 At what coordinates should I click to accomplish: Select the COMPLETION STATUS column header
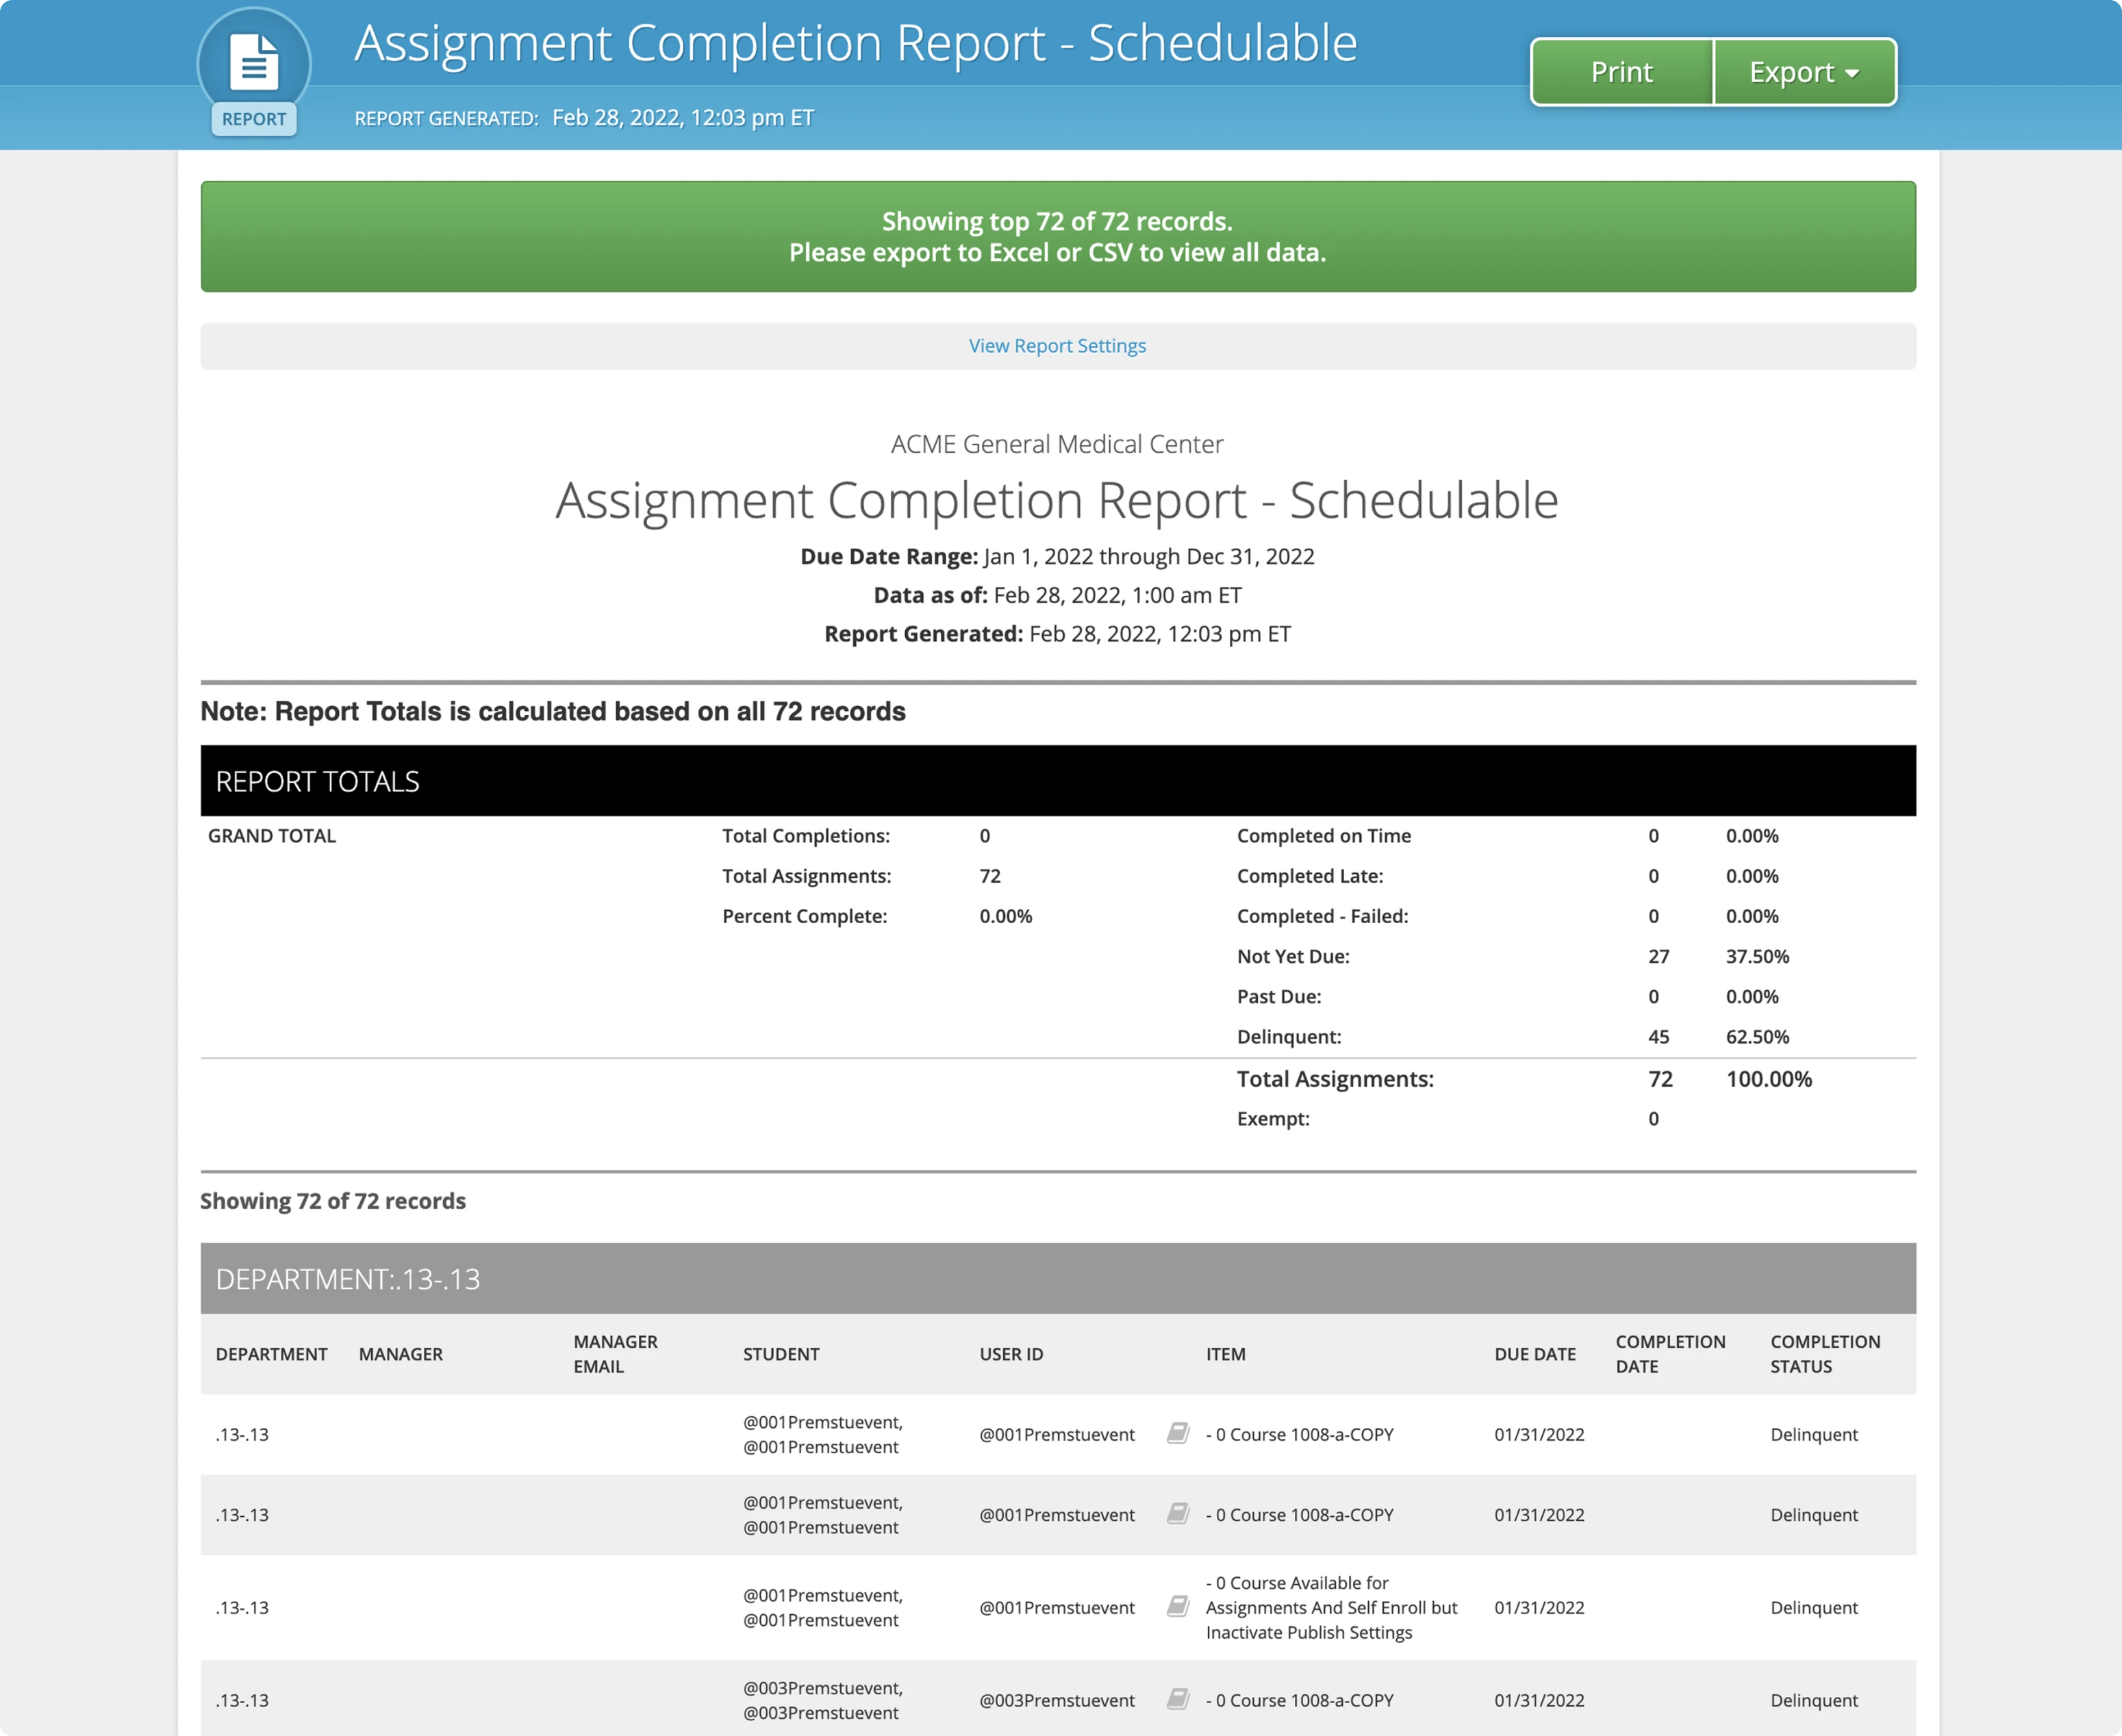(1825, 1354)
